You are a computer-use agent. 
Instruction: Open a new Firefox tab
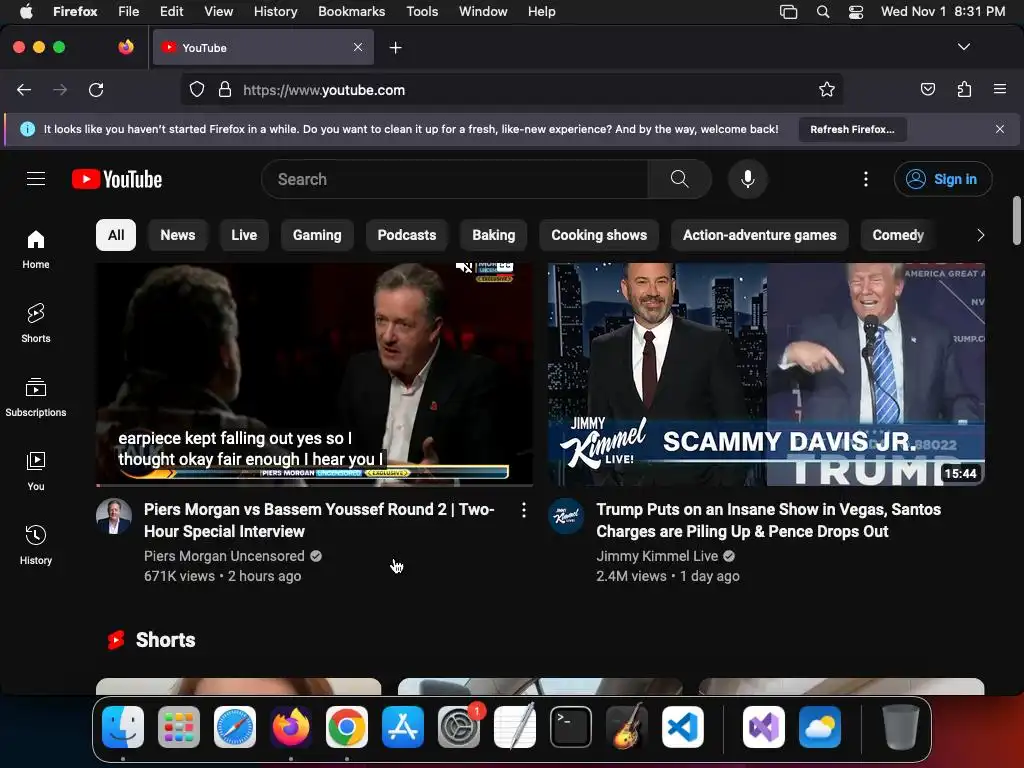(395, 48)
